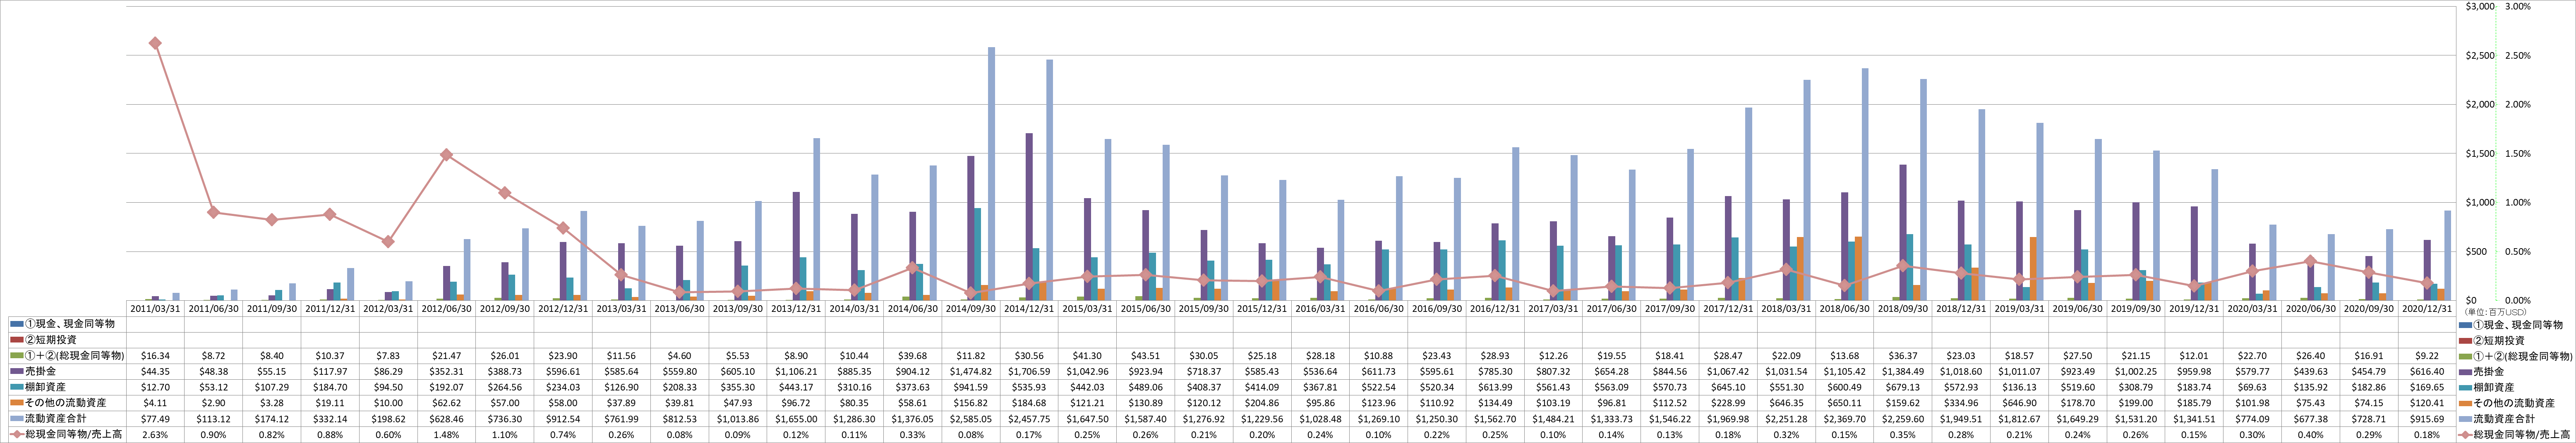Select the (単位:百万USD) unit note
2576x443 pixels.
point(2497,312)
